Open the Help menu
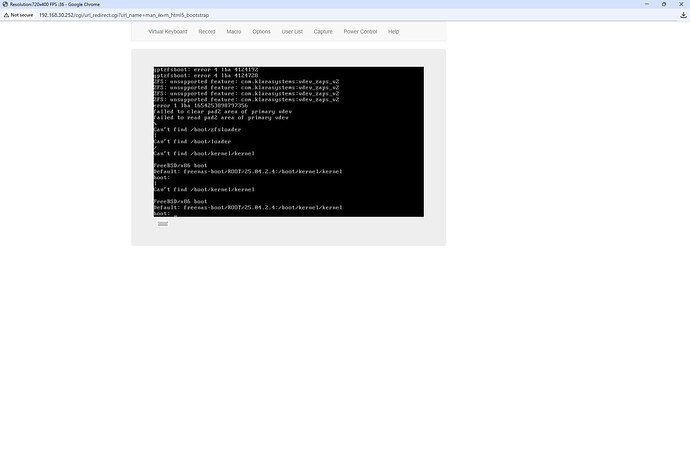This screenshot has width=690, height=450. pyautogui.click(x=393, y=32)
